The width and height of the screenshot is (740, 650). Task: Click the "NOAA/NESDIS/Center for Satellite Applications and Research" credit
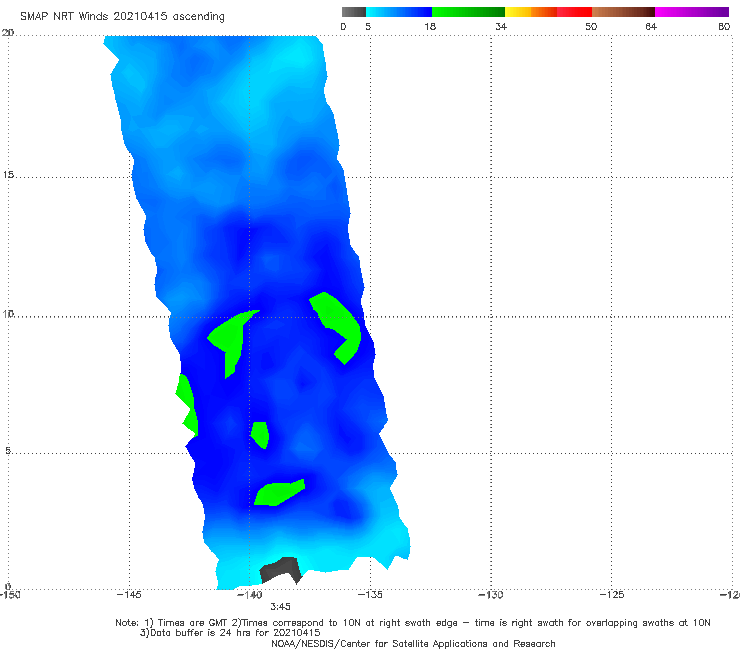point(413,643)
